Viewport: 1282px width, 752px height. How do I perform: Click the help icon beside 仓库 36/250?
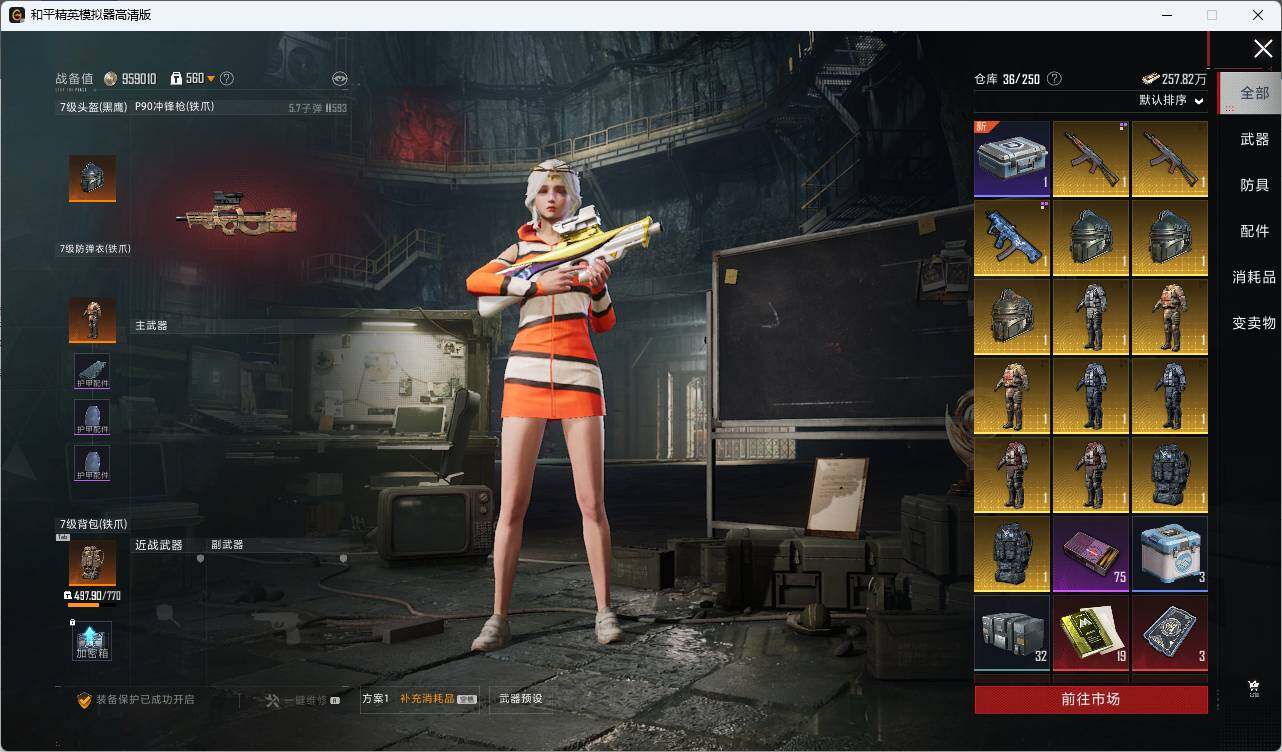click(1054, 78)
